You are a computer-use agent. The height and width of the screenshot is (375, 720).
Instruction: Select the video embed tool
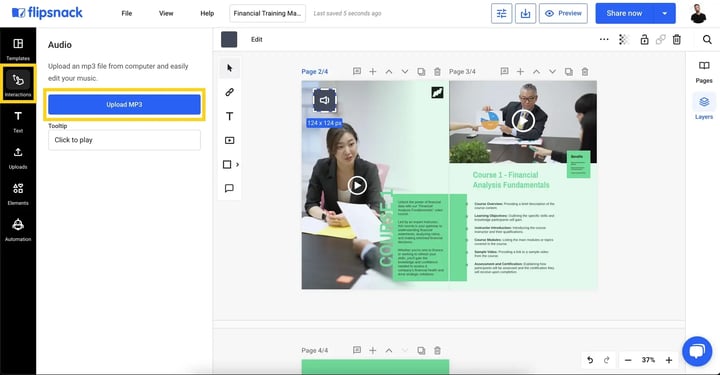[x=230, y=140]
